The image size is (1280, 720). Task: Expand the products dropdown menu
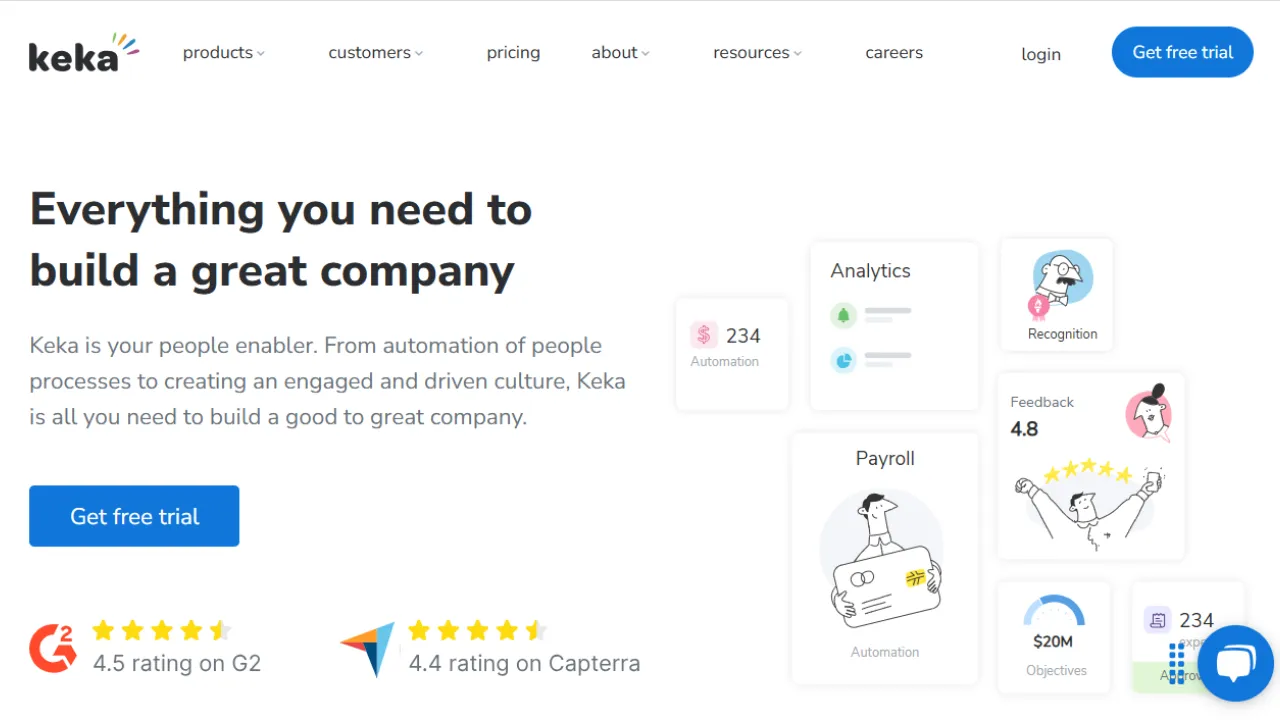pyautogui.click(x=223, y=53)
